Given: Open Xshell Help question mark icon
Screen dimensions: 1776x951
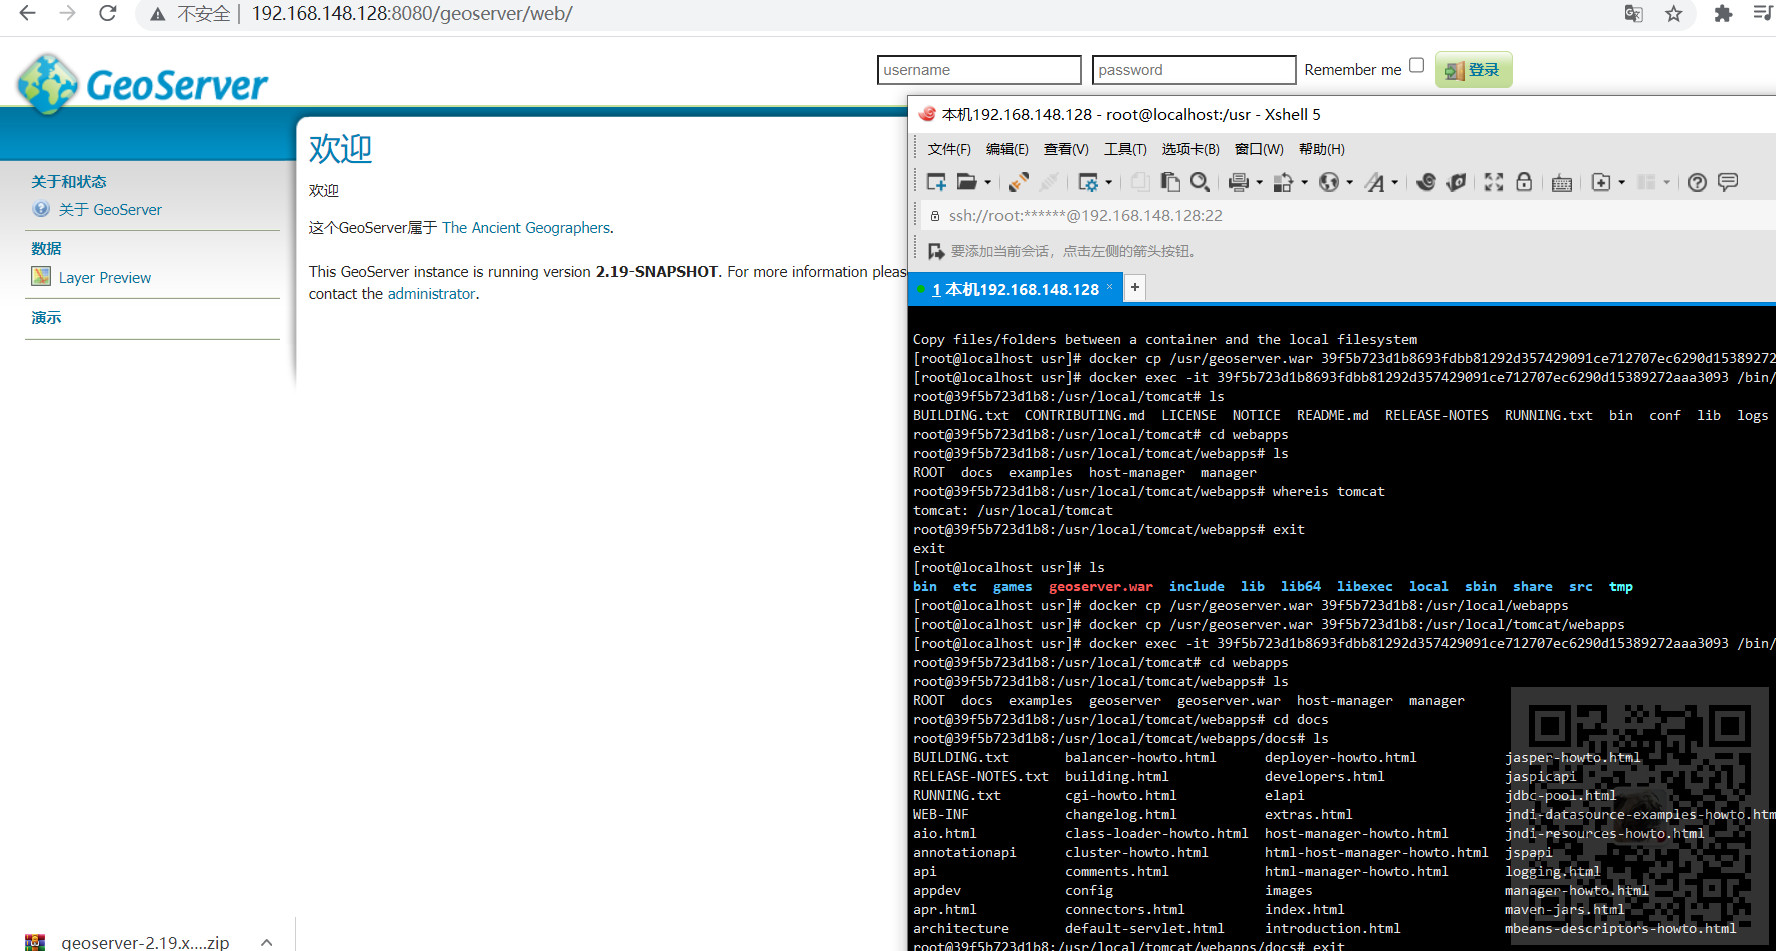Looking at the screenshot, I should [x=1697, y=182].
